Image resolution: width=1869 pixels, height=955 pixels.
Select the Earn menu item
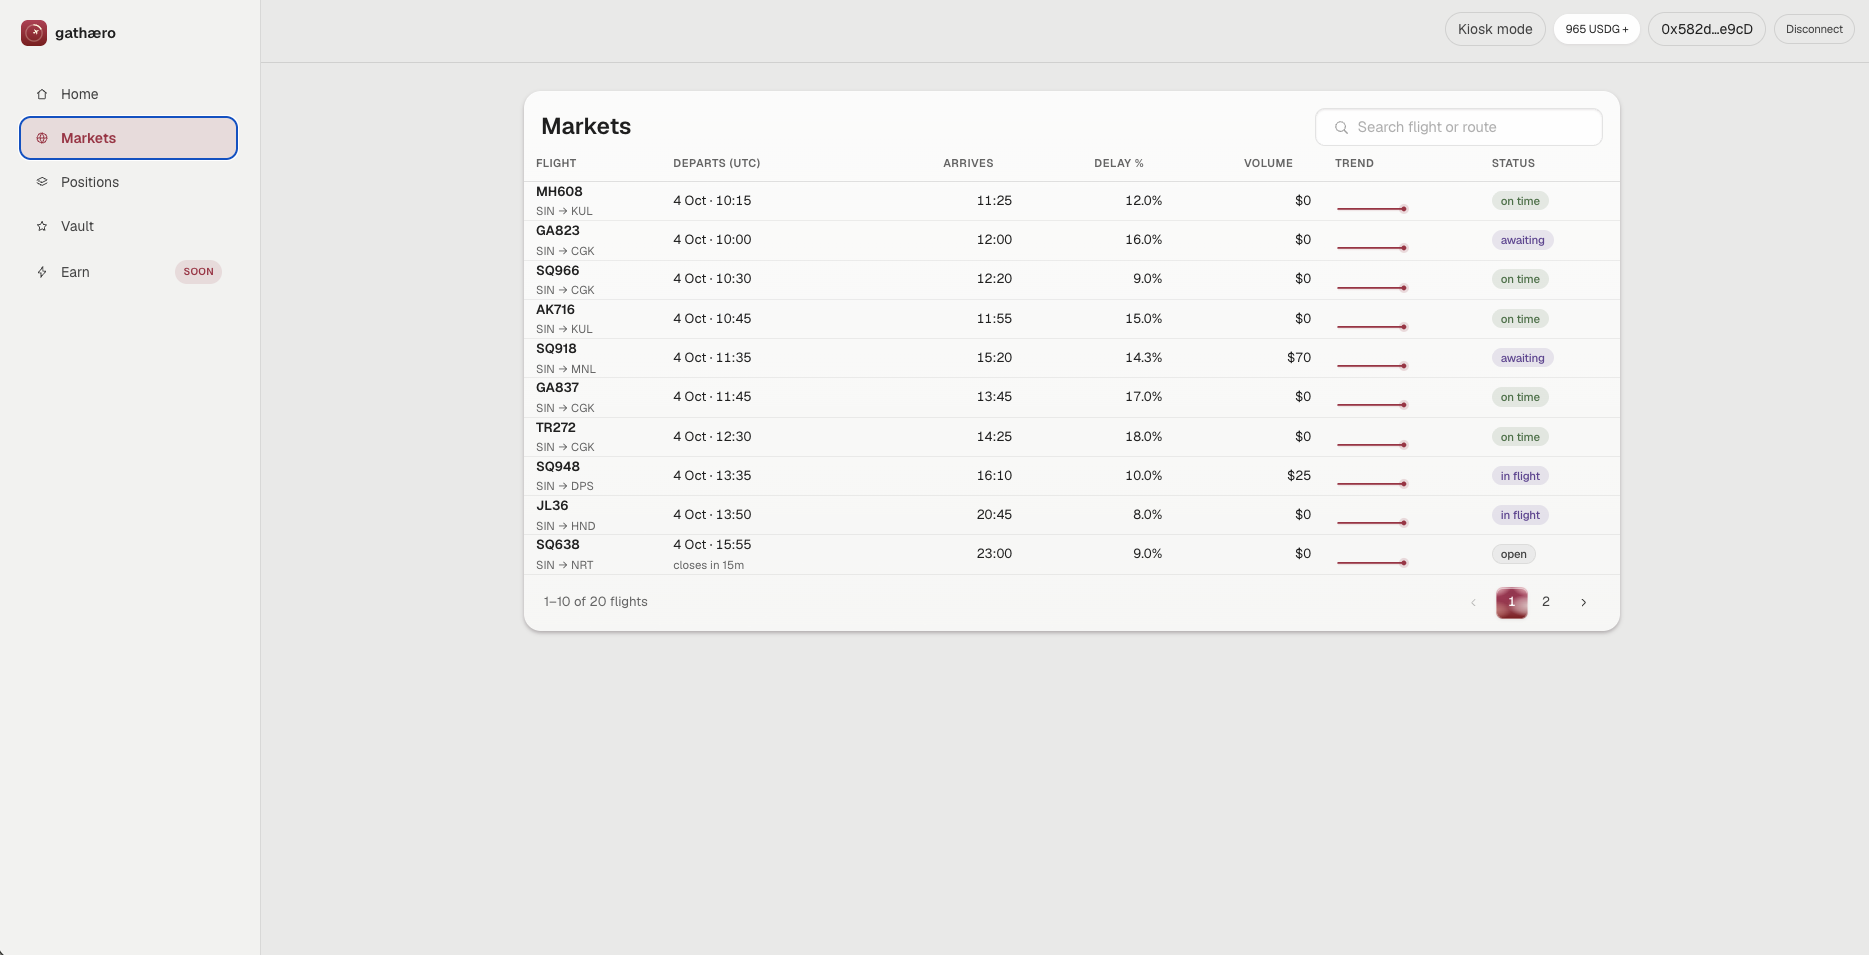click(x=128, y=272)
